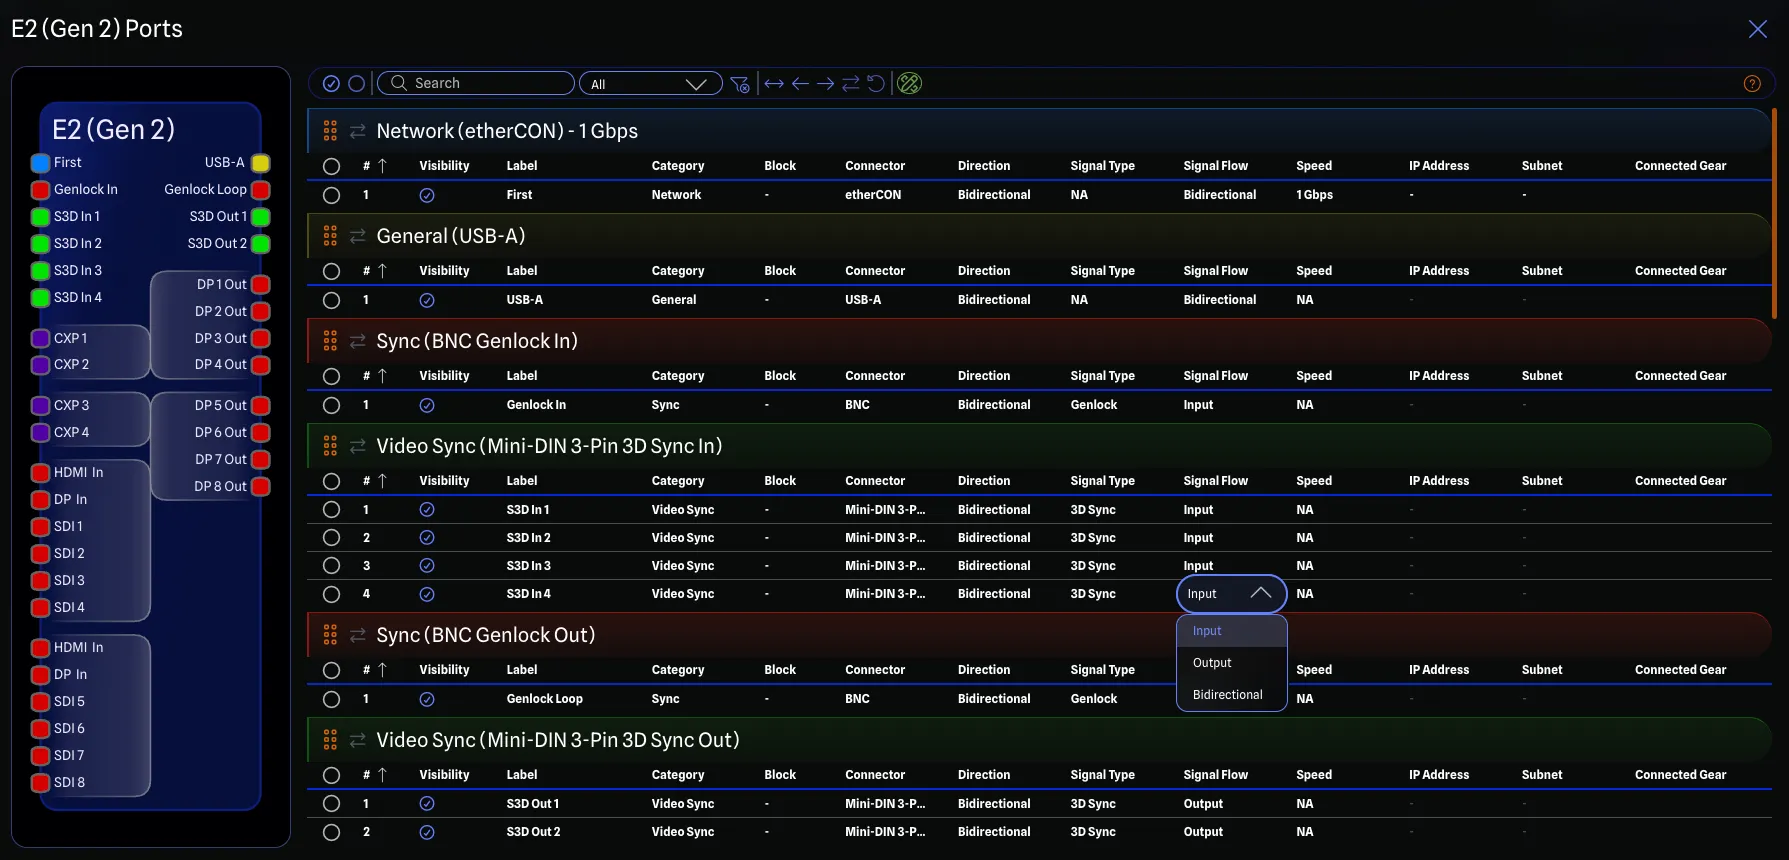Click the reset undo-arrow toolbar icon
Image resolution: width=1789 pixels, height=860 pixels.
876,83
